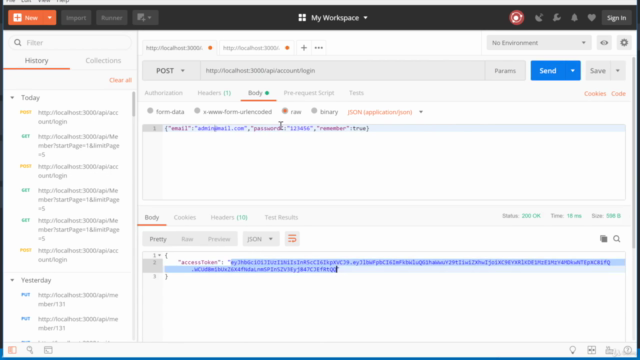Open the Authorization tab
This screenshot has height=360, width=640.
(x=164, y=93)
